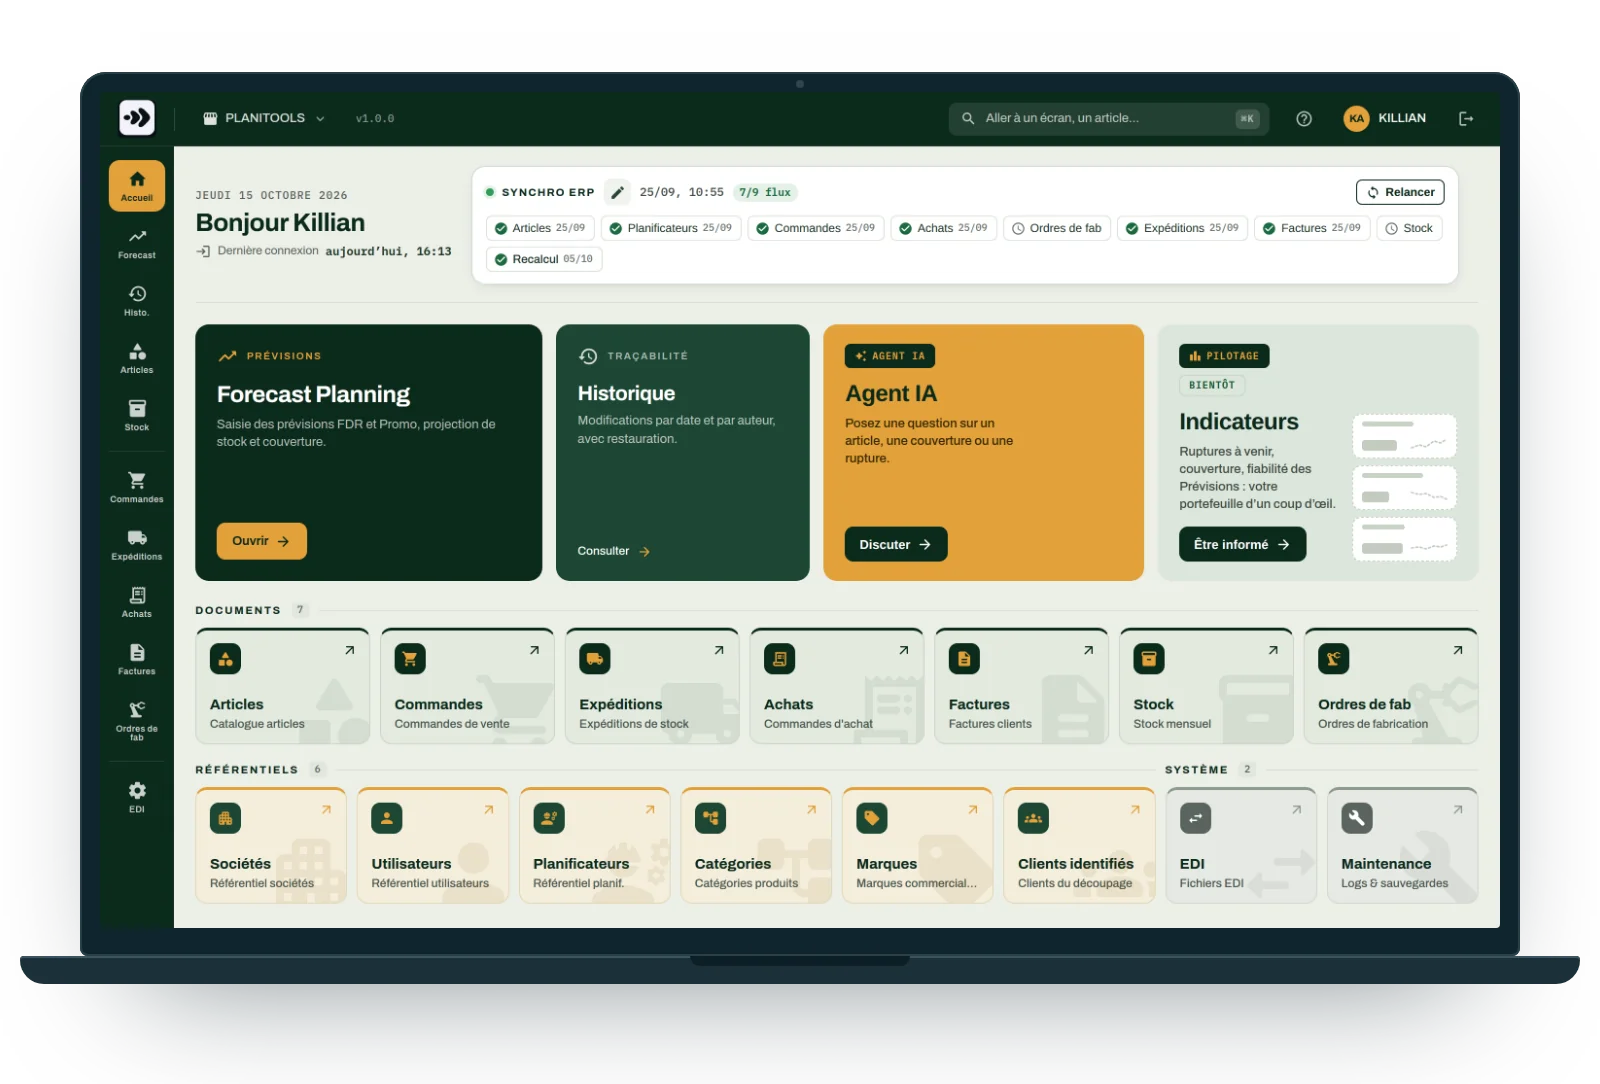Click Discuter on Agent IA card
Screen dimensions: 1600x1084
coord(895,544)
